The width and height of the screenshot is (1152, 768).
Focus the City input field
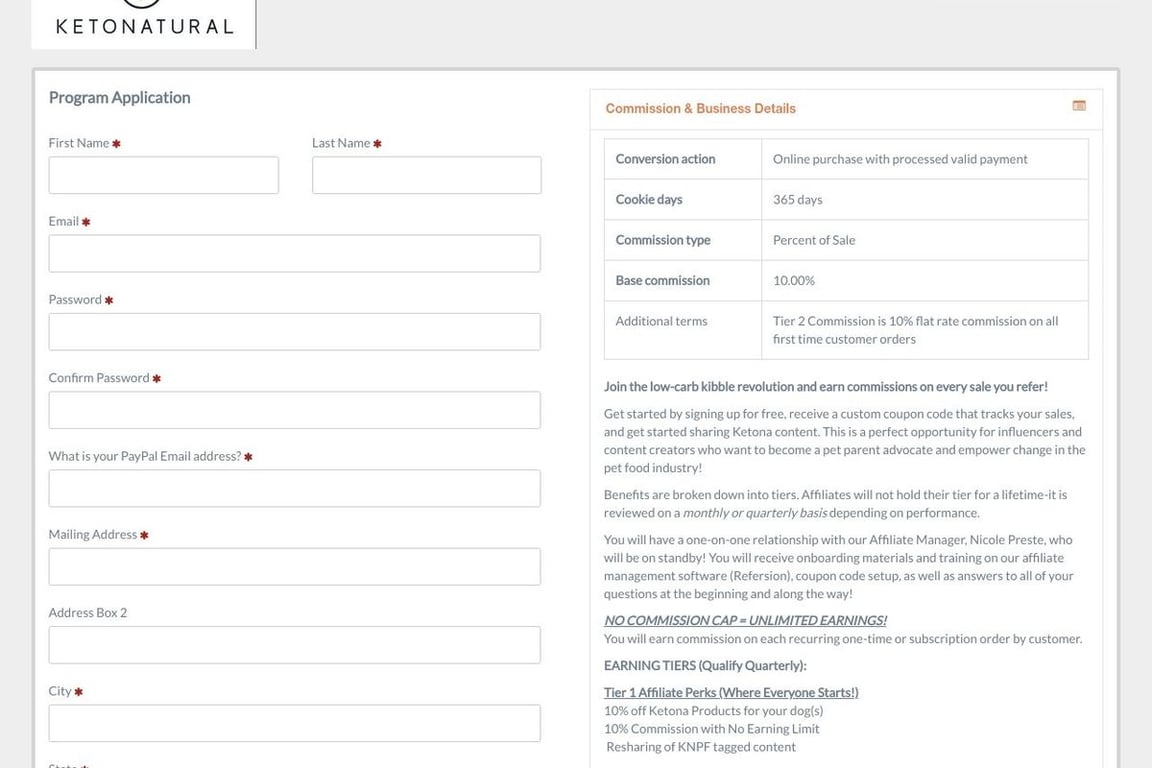coord(294,723)
